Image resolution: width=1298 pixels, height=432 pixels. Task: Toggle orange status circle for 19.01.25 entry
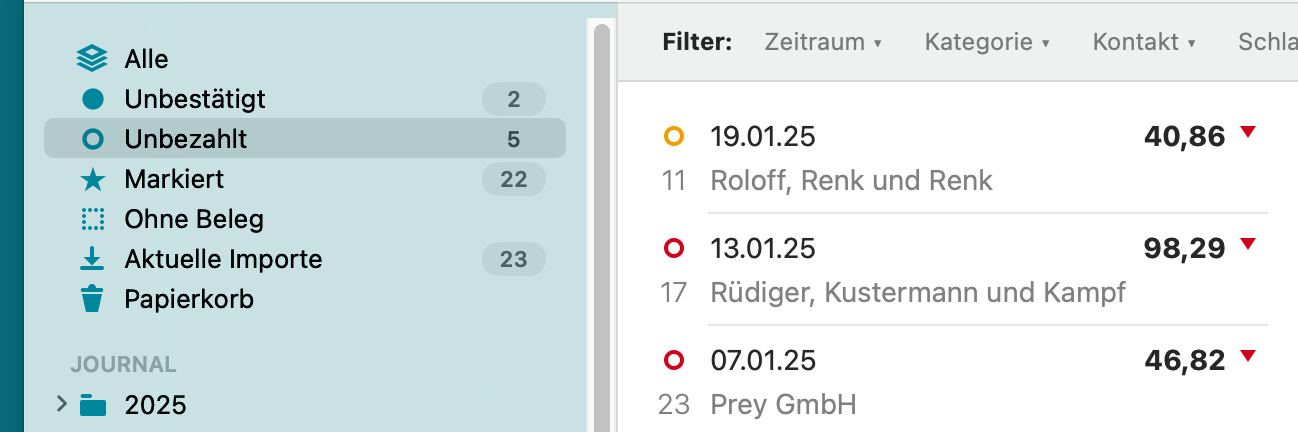[x=674, y=136]
